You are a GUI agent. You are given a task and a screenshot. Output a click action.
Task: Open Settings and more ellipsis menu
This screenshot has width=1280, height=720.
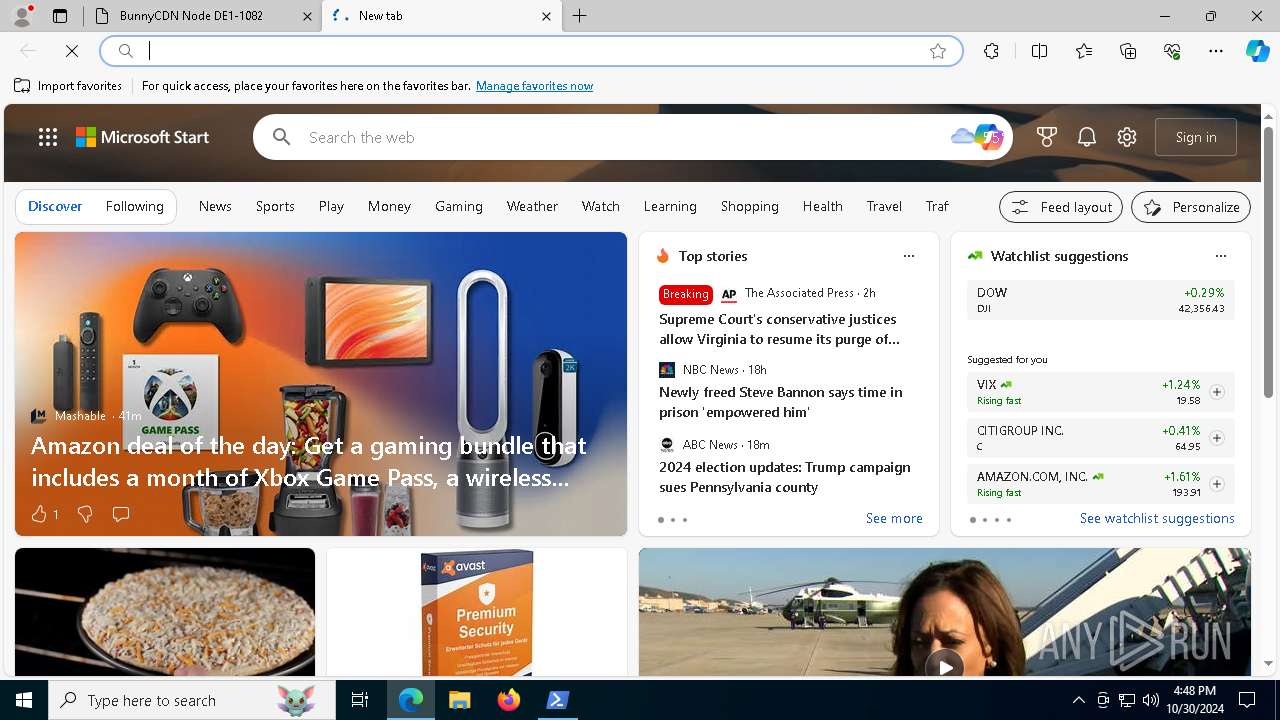pos(1216,51)
